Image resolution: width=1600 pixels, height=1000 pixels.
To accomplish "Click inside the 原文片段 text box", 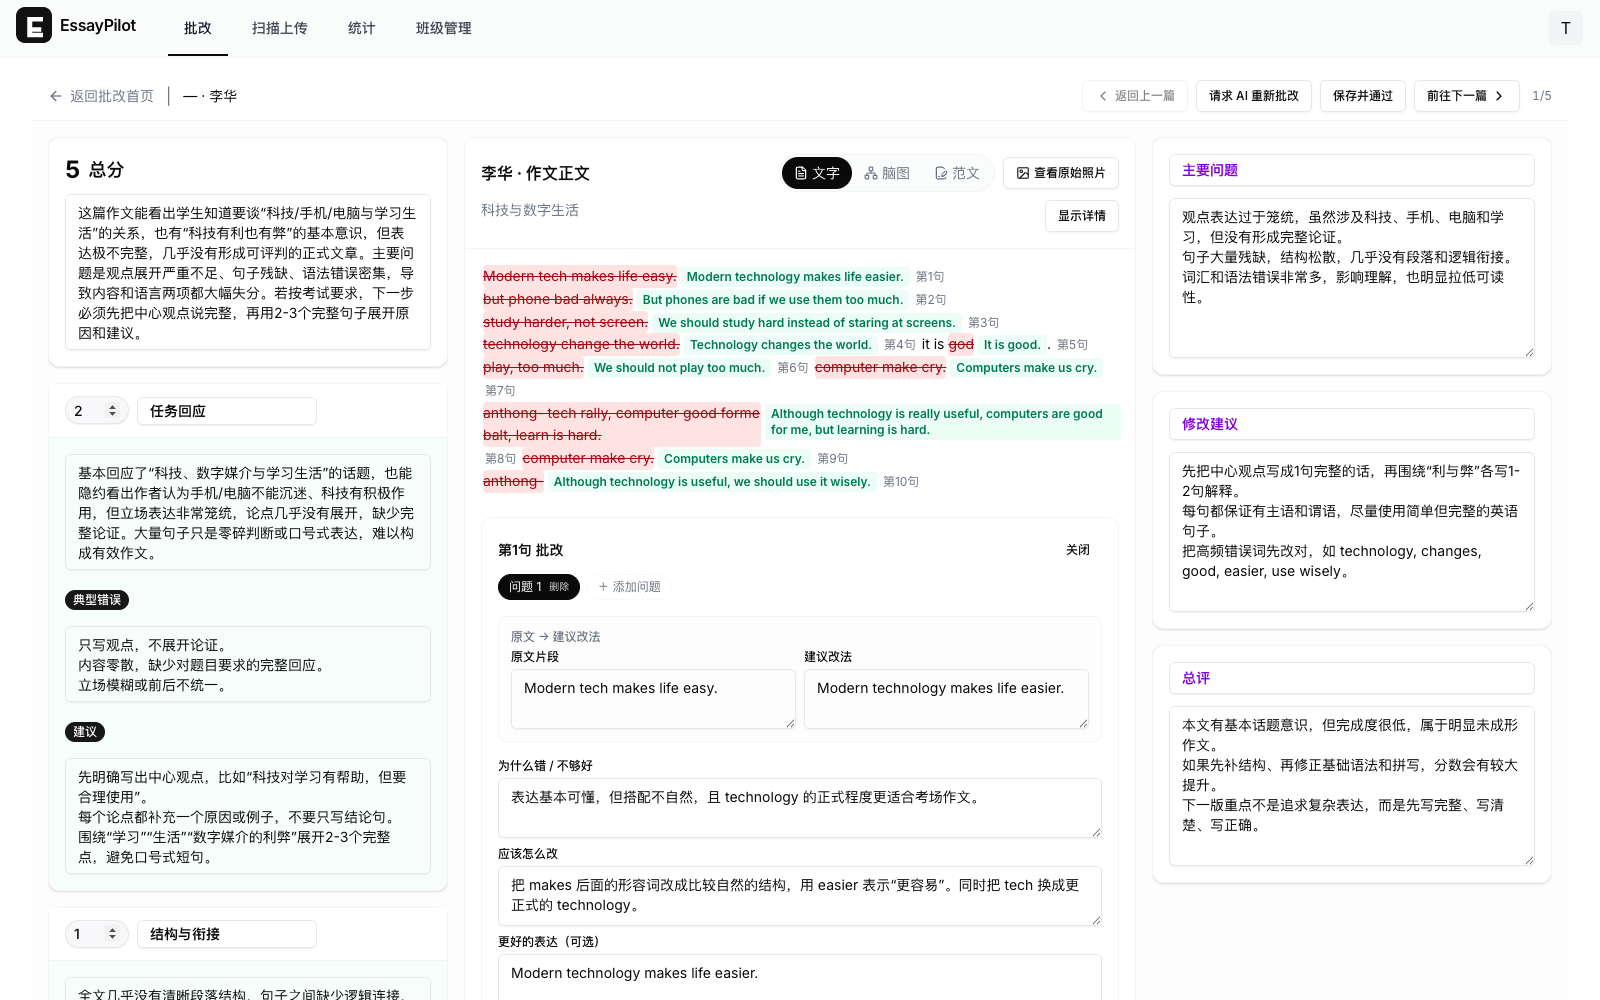I will pyautogui.click(x=652, y=698).
